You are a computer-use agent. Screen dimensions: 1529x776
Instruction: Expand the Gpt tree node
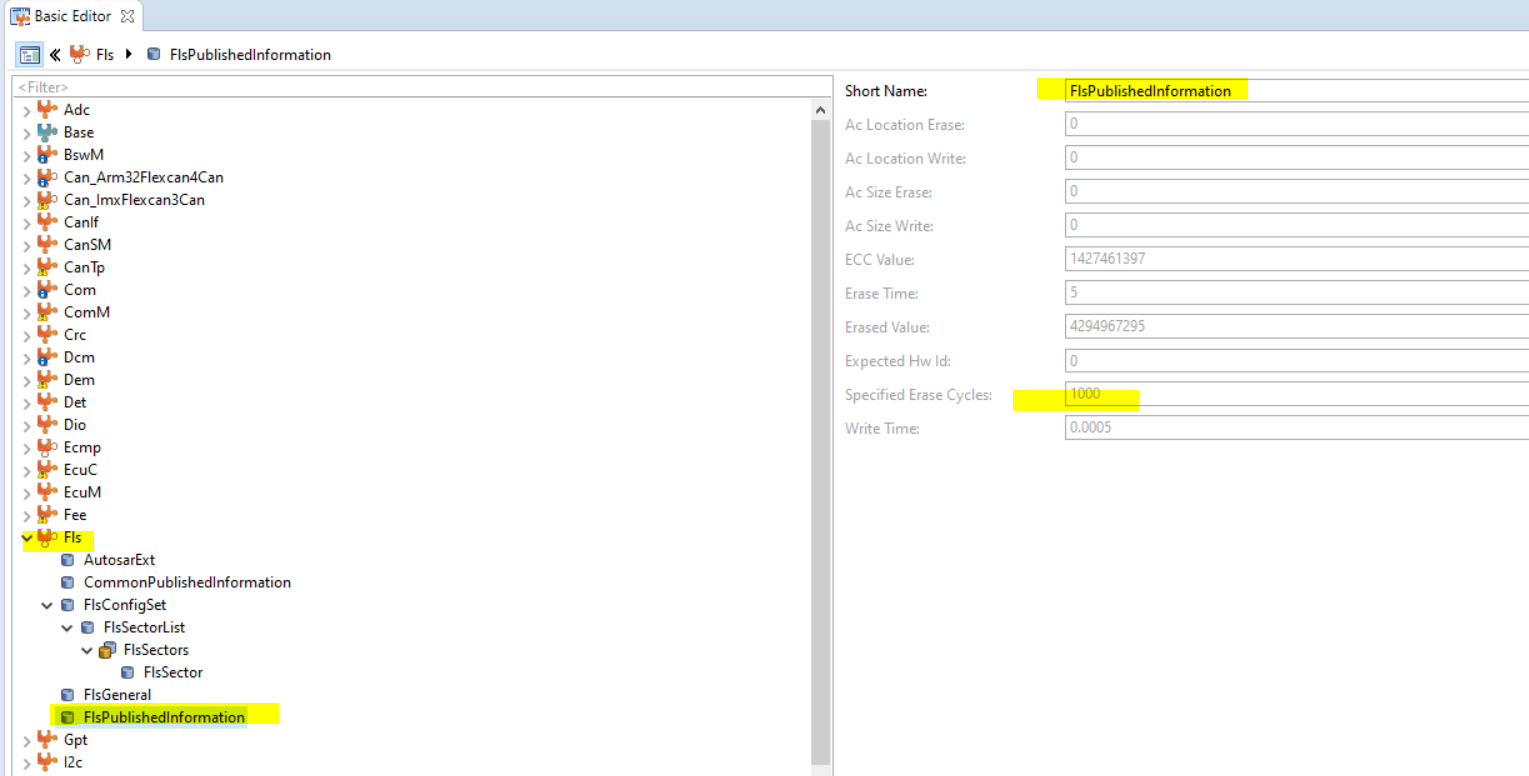pos(27,740)
